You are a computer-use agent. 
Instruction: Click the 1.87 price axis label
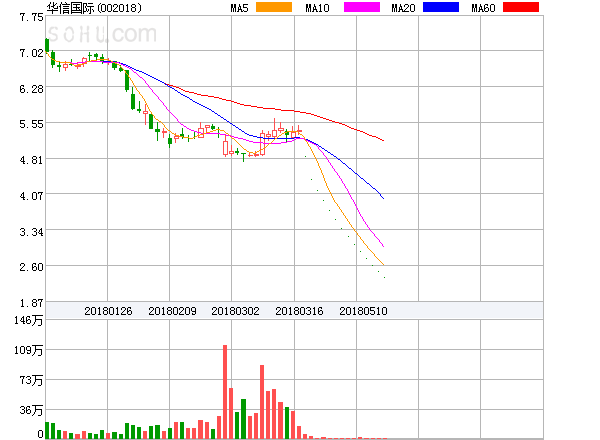pyautogui.click(x=31, y=303)
